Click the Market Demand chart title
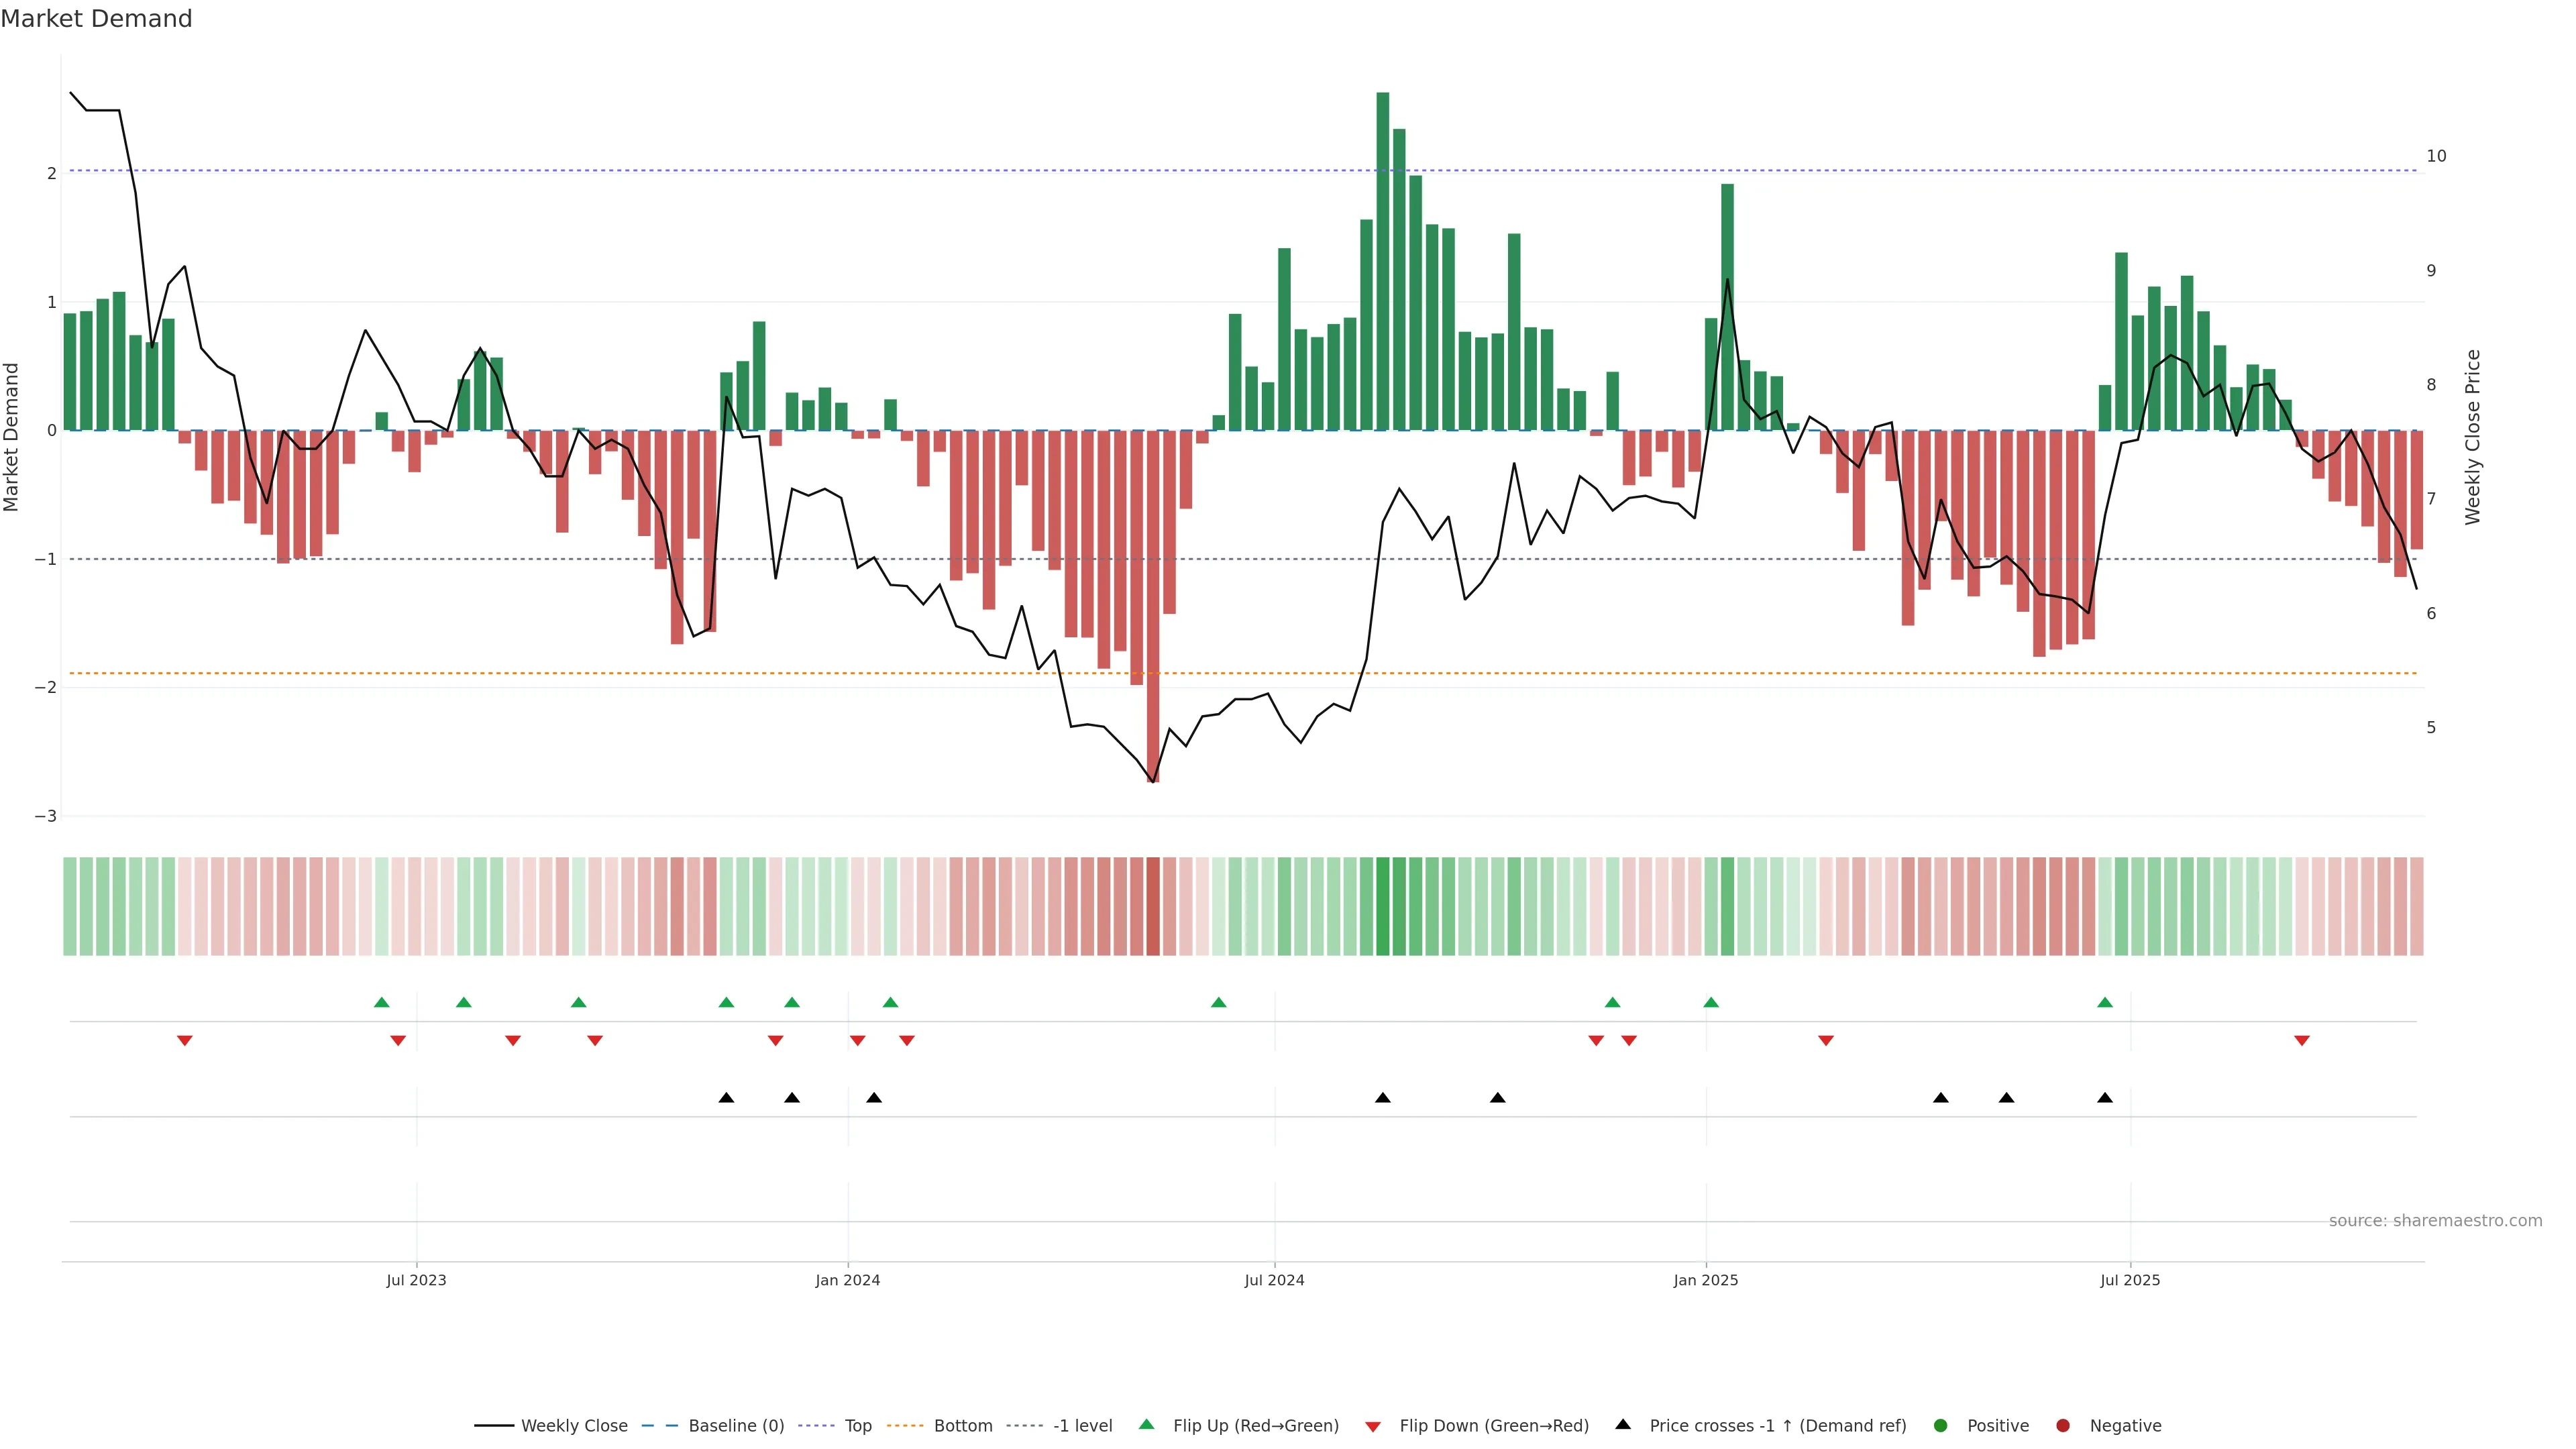 tap(96, 19)
